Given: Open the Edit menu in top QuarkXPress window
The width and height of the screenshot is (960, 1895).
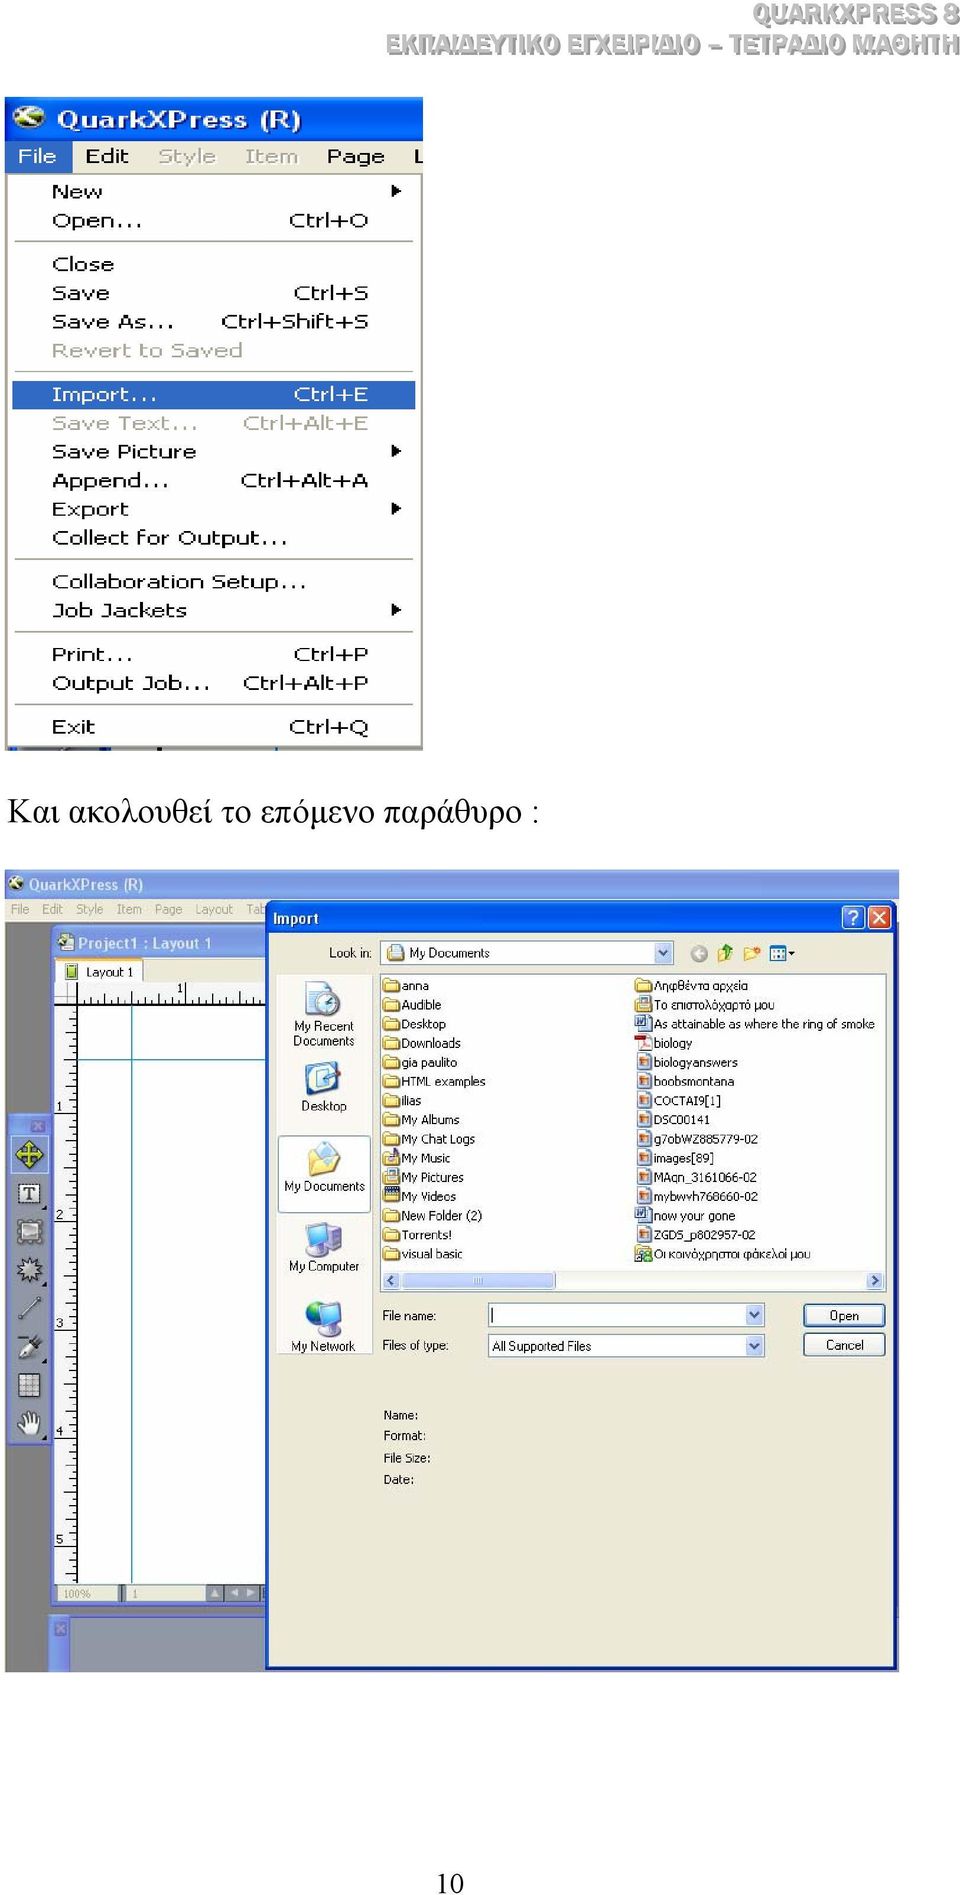Looking at the screenshot, I should 107,156.
